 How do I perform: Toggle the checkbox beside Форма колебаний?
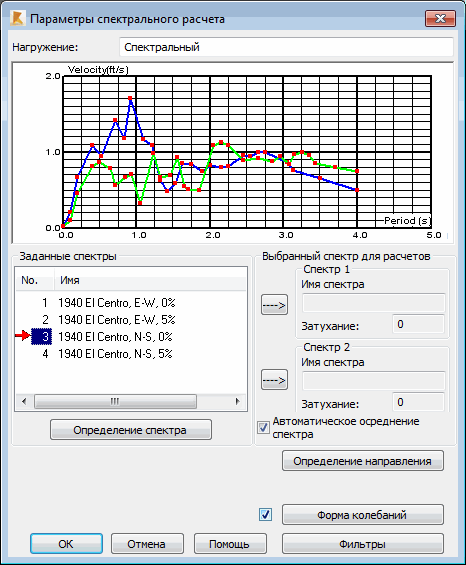[266, 515]
